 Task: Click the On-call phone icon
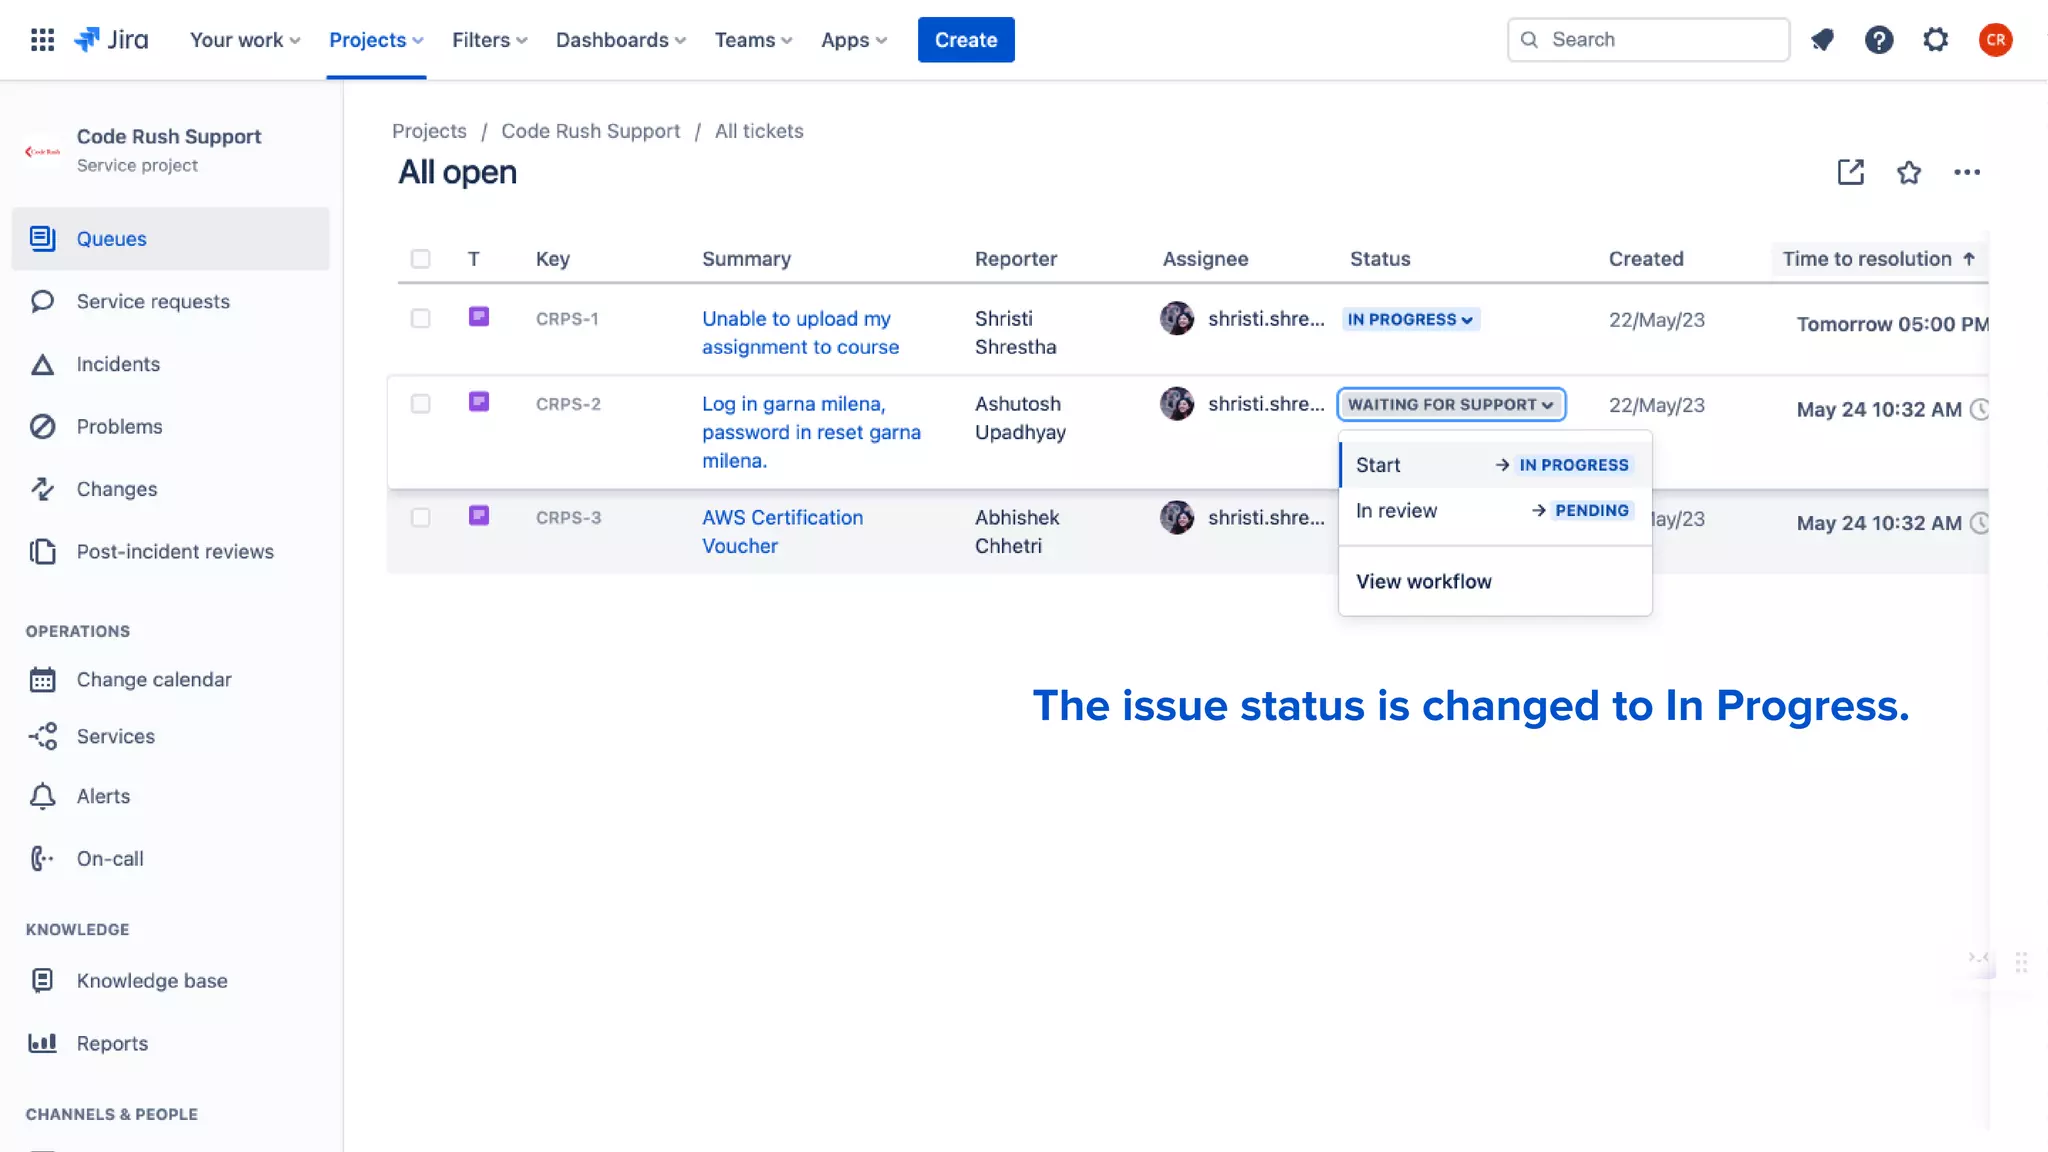point(42,858)
